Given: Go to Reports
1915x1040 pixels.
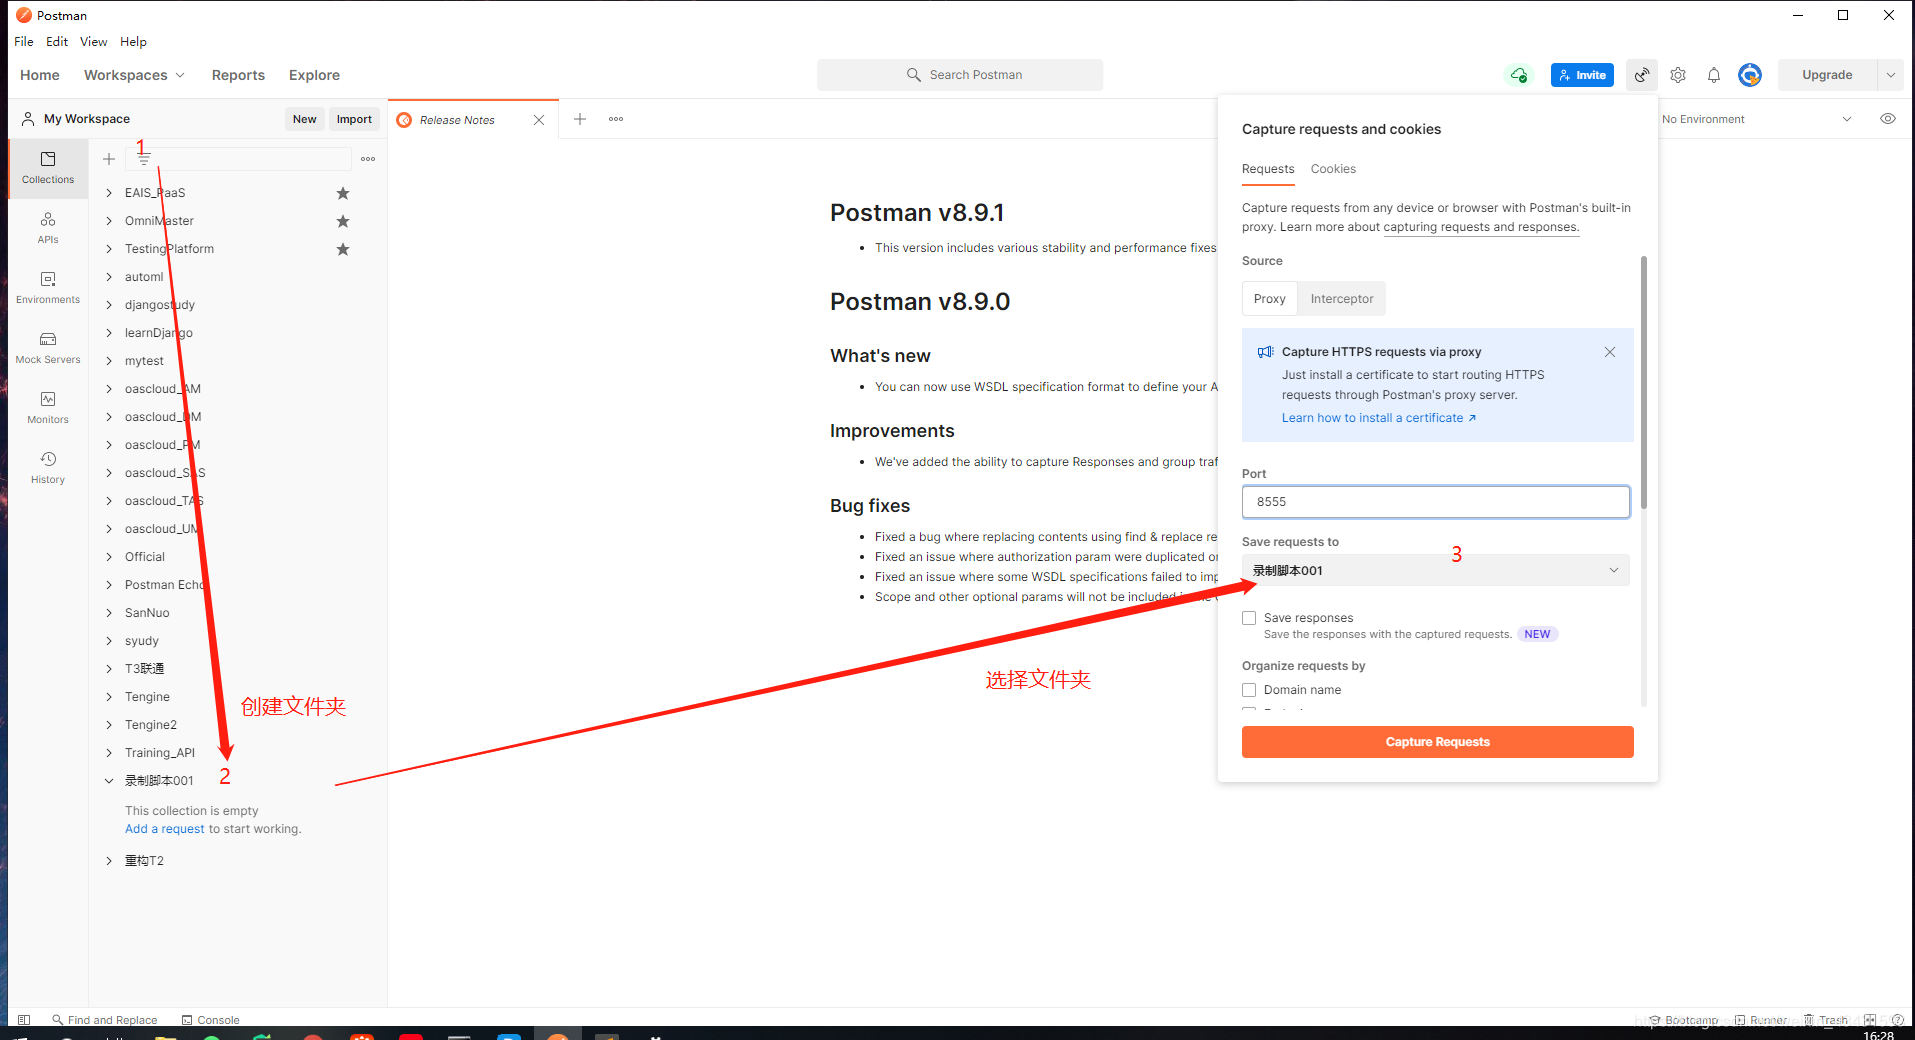Looking at the screenshot, I should click(x=238, y=75).
